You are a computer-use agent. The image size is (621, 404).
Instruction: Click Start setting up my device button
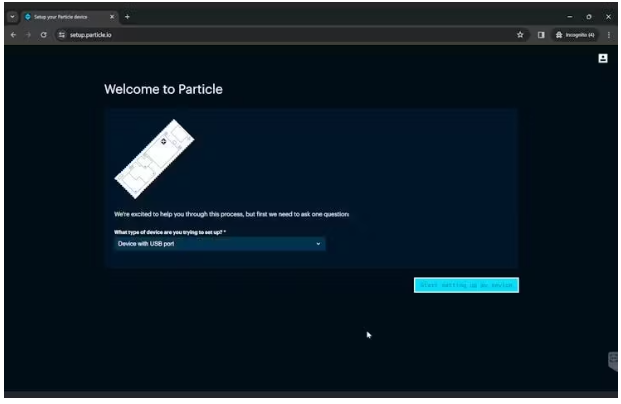pos(466,285)
